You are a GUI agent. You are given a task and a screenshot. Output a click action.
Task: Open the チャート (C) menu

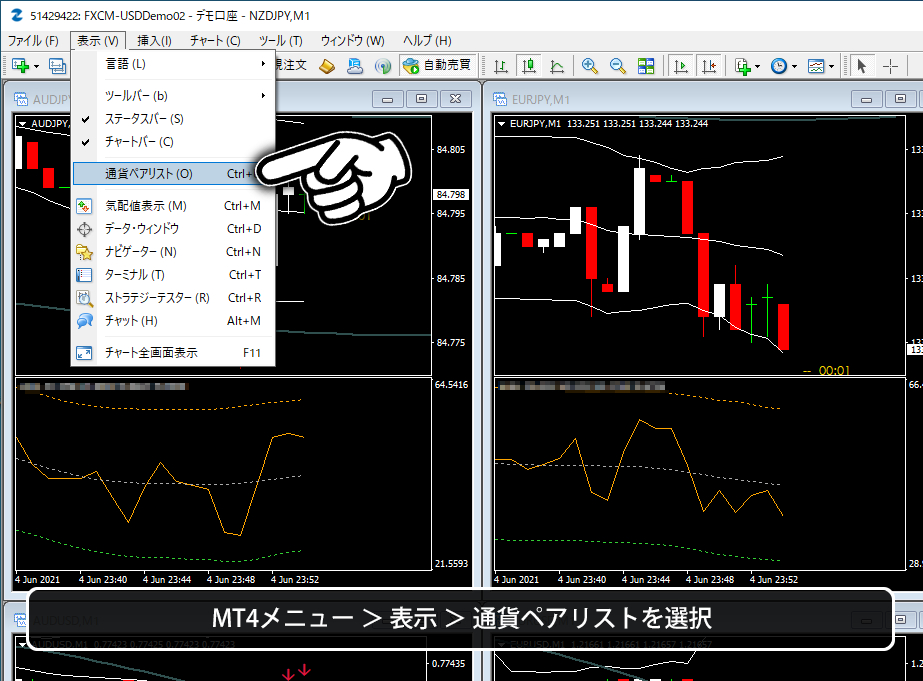(x=215, y=41)
